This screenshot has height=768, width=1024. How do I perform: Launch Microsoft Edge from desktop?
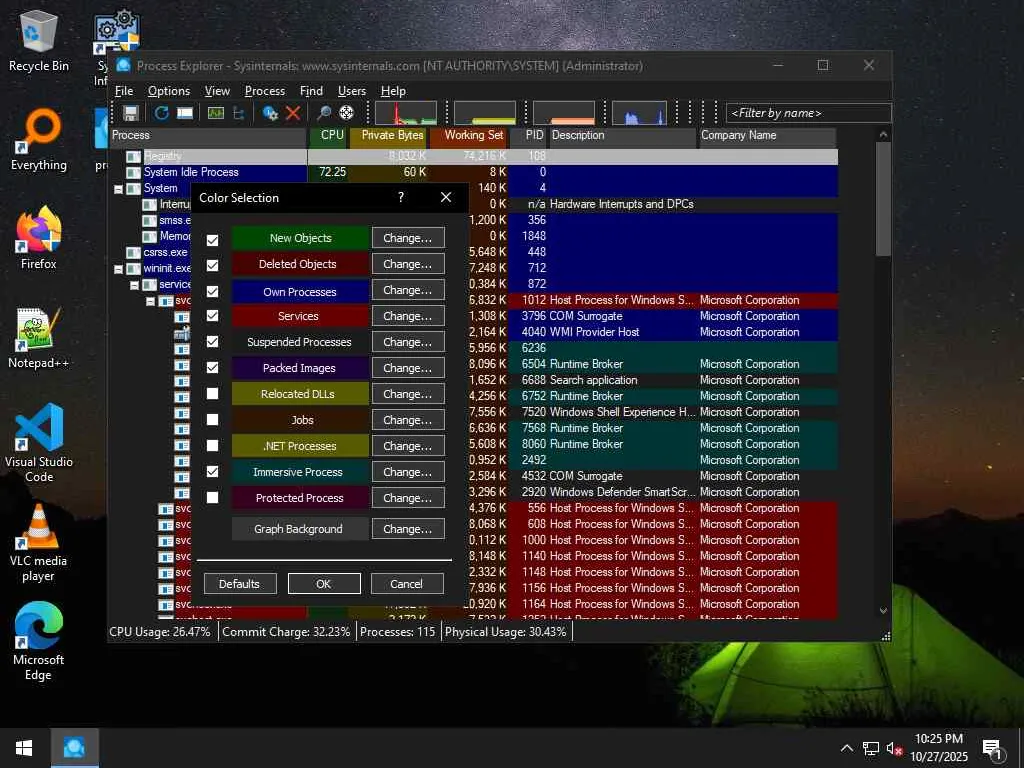39,642
